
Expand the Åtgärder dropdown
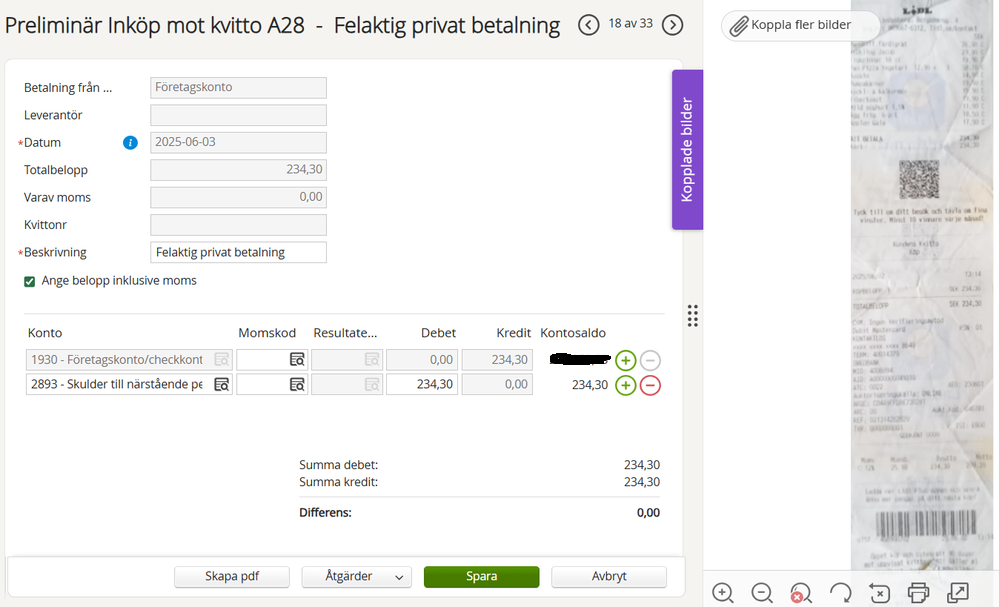(x=356, y=576)
